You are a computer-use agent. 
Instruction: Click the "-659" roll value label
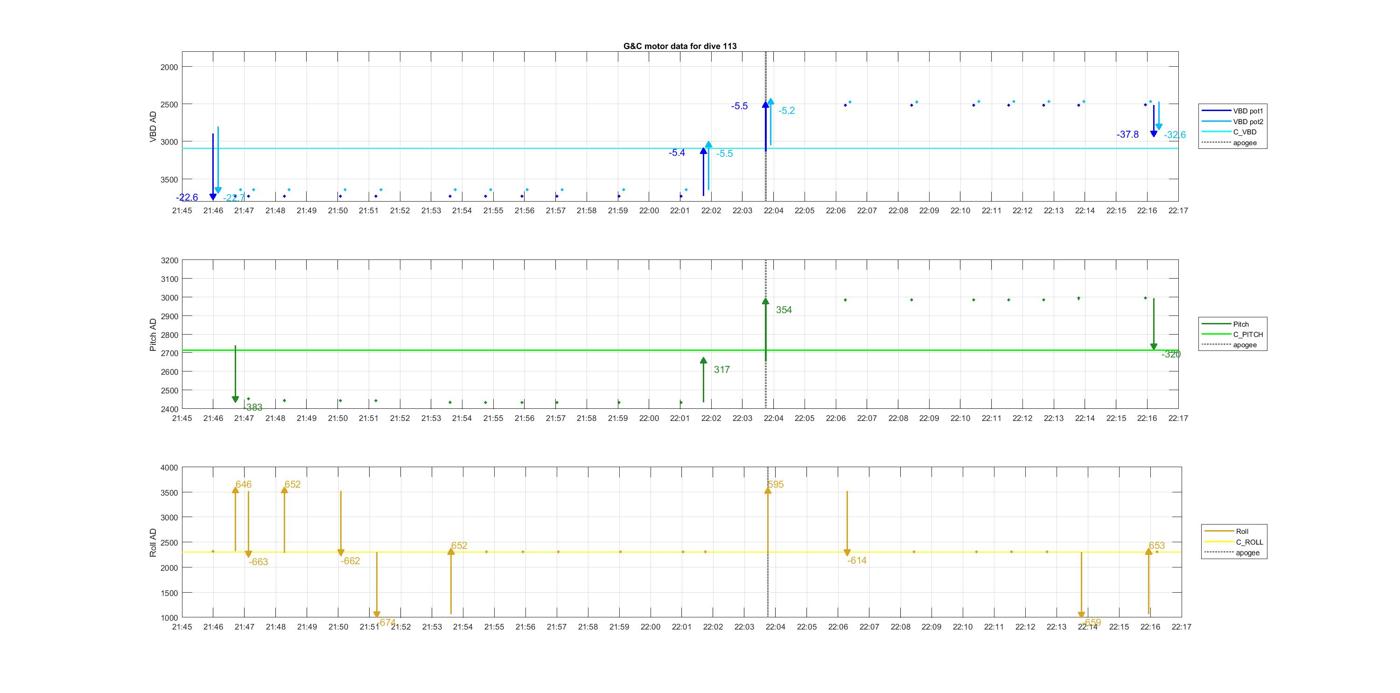pos(1091,622)
